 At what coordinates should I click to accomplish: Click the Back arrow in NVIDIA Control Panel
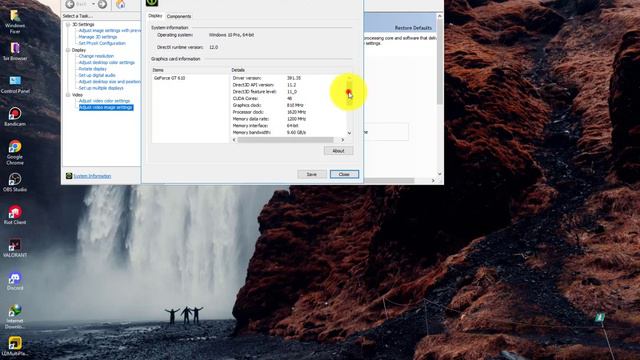tap(70, 4)
